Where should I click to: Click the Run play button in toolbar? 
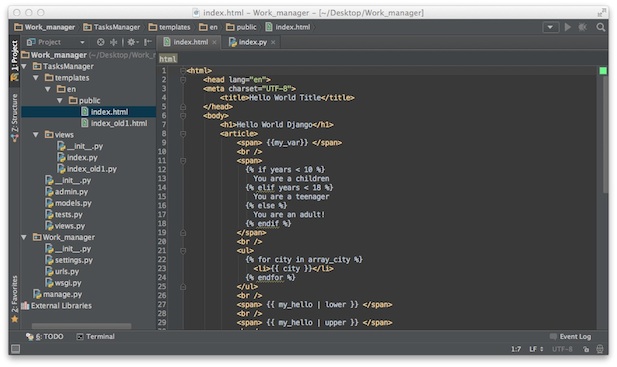point(567,27)
